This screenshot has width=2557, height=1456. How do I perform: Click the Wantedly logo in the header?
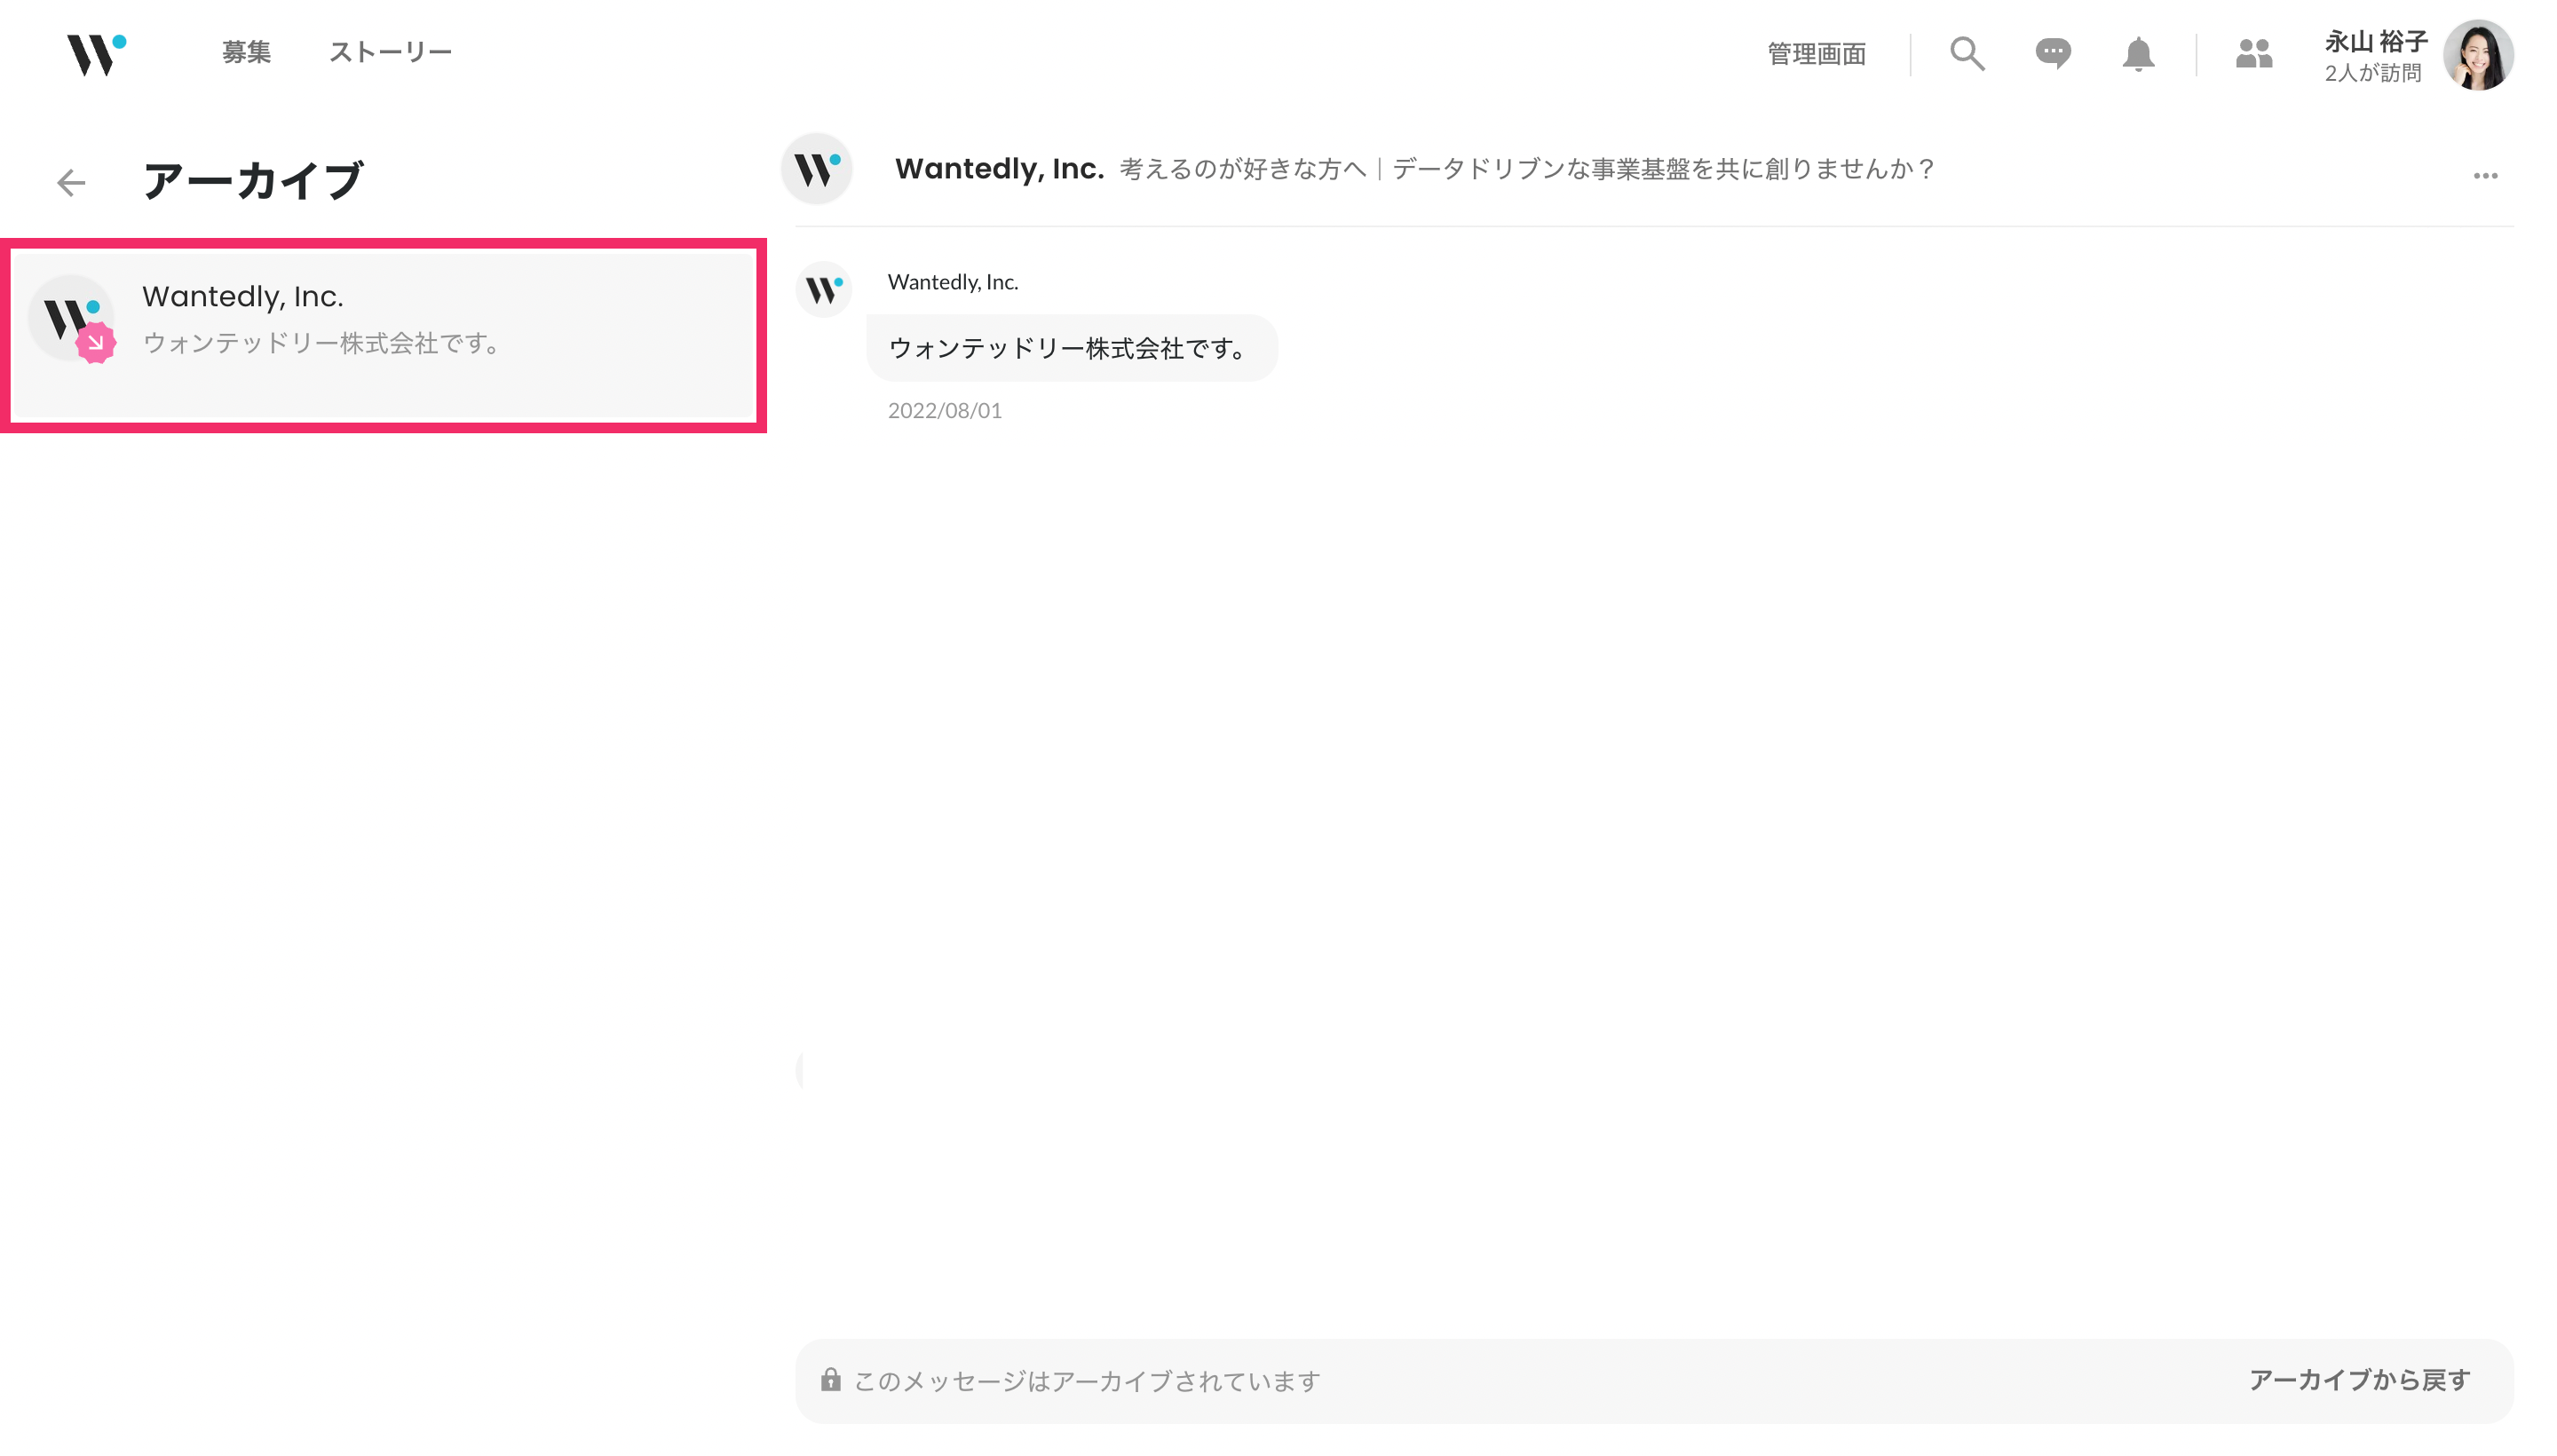(95, 55)
